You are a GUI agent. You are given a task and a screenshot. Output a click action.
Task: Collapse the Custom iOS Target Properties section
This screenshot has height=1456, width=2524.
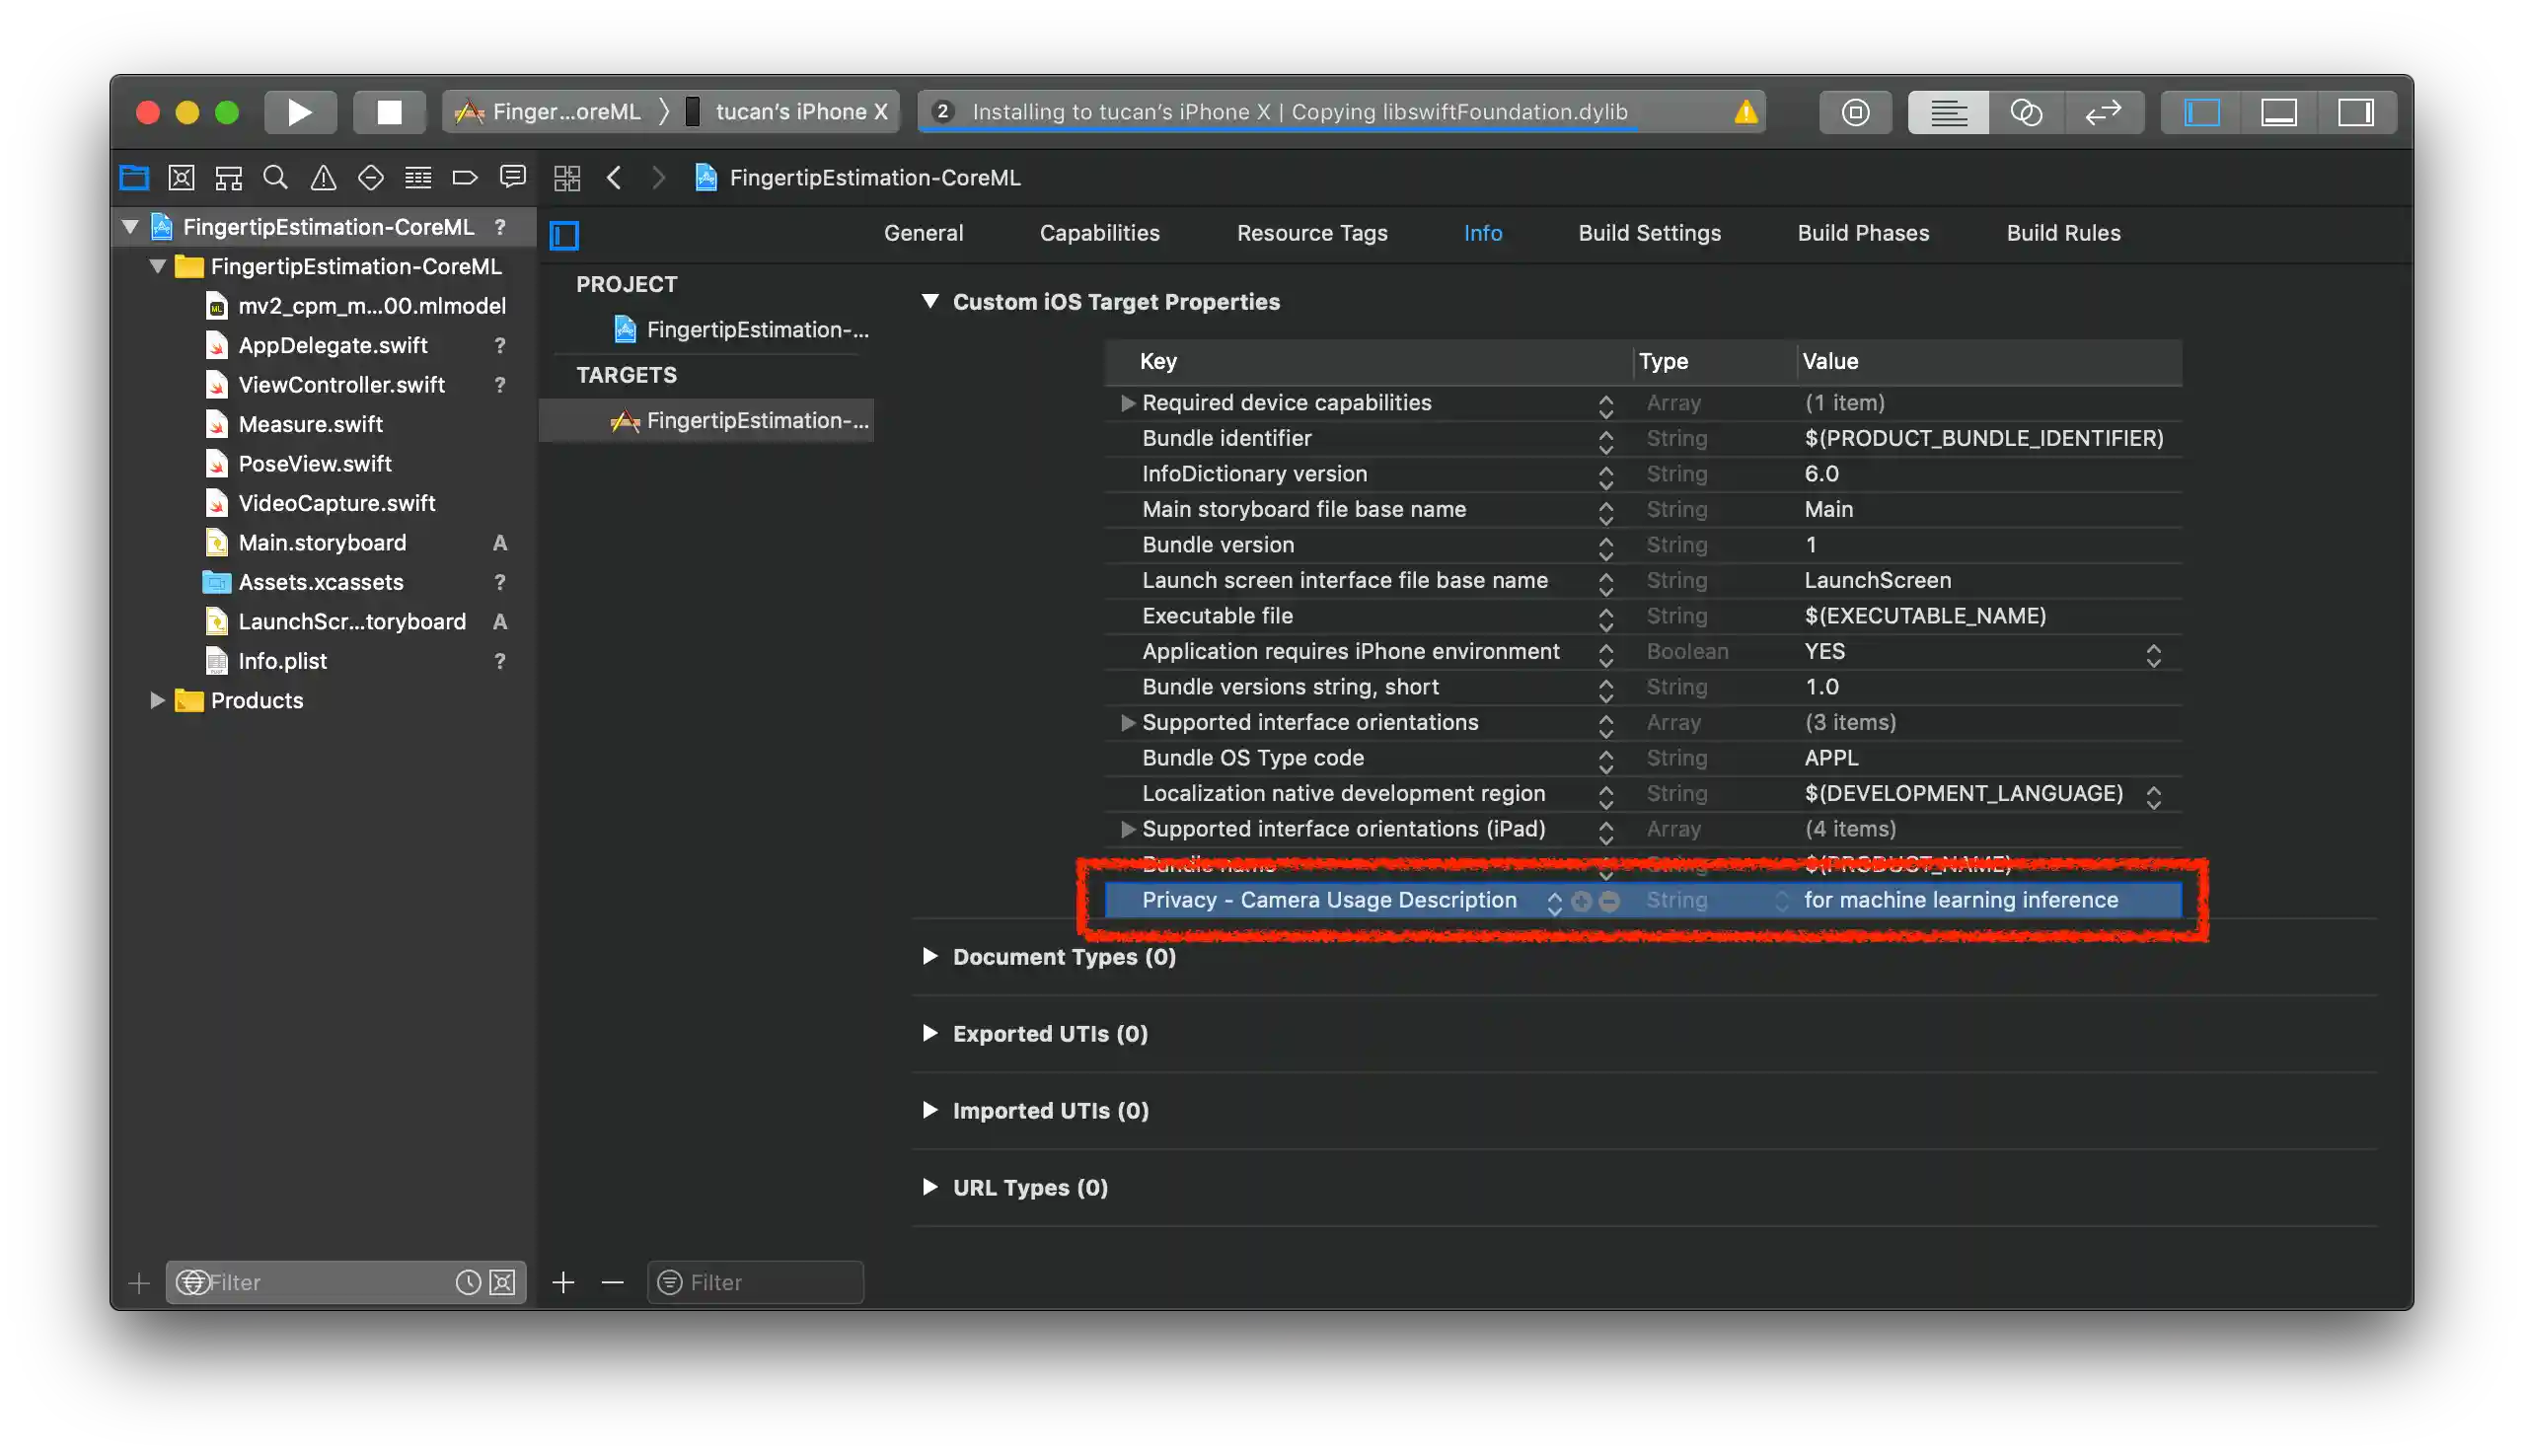coord(930,301)
